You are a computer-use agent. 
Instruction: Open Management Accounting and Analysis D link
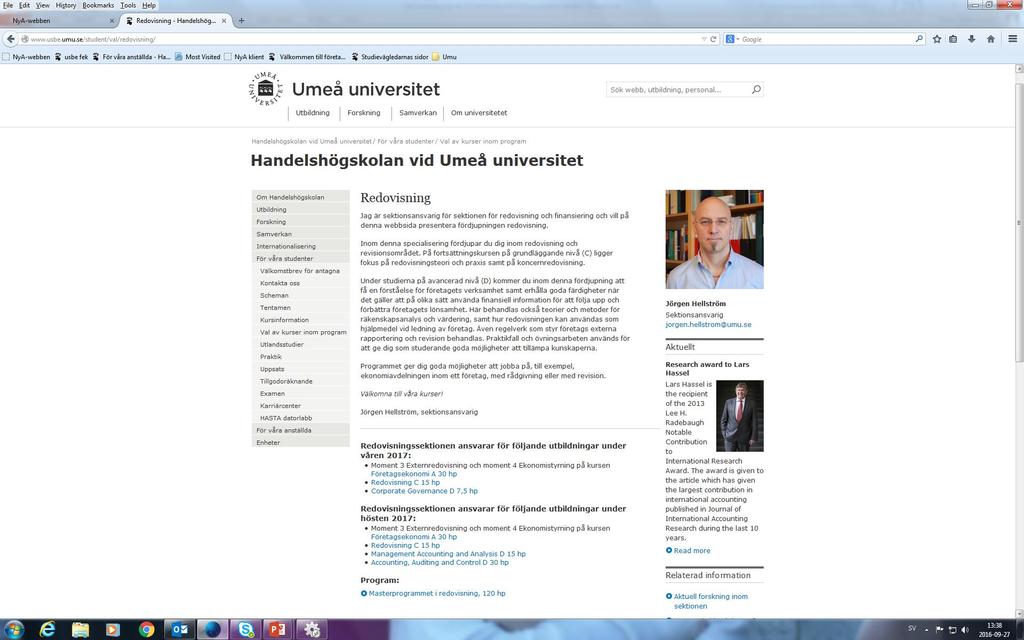click(448, 554)
